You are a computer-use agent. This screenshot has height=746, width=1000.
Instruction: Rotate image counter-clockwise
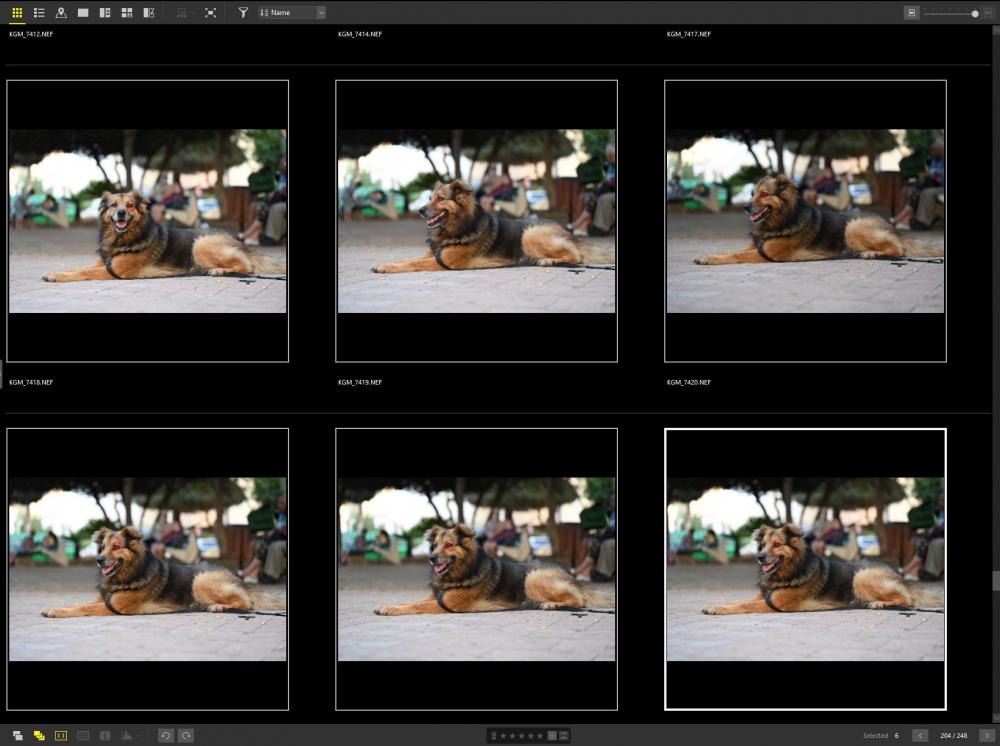coord(166,735)
